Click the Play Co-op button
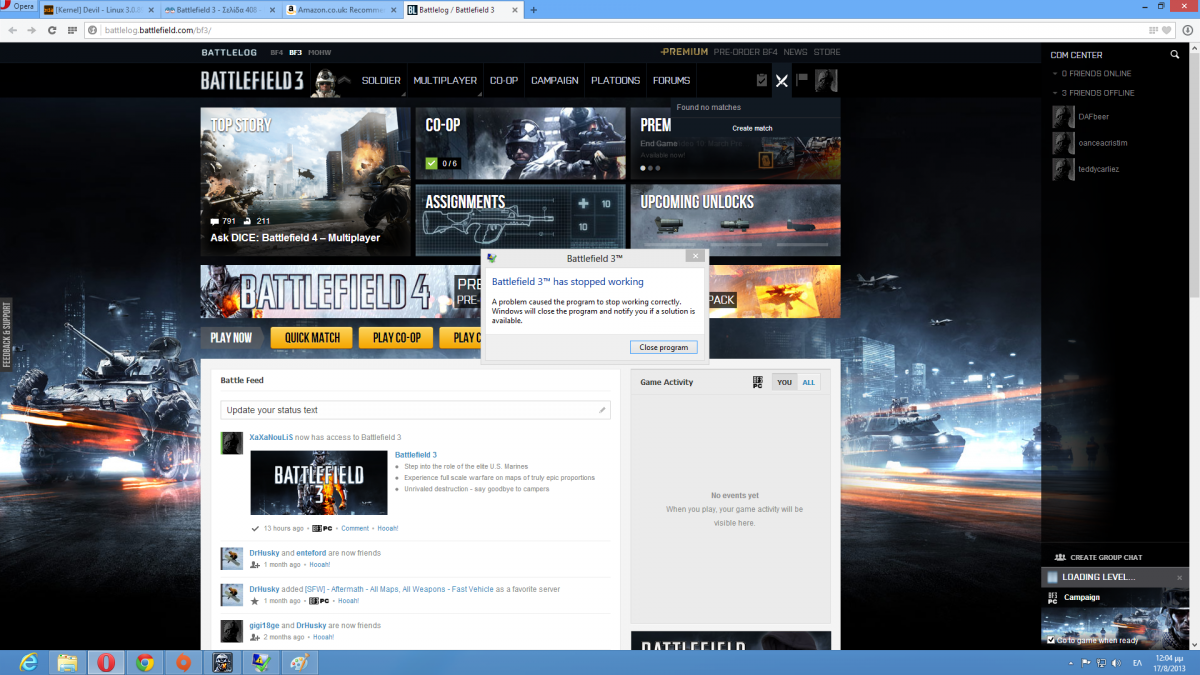This screenshot has height=675, width=1200. pos(397,338)
